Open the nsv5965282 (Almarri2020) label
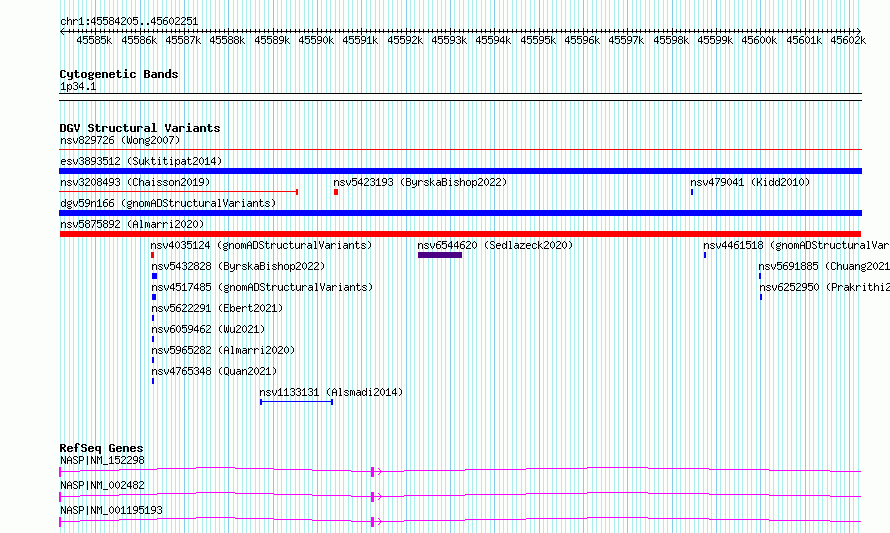This screenshot has height=533, width=890. (223, 350)
